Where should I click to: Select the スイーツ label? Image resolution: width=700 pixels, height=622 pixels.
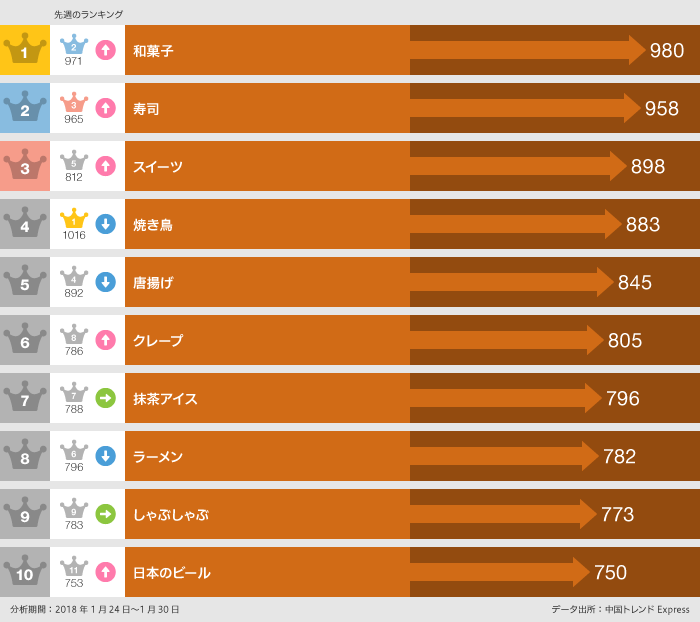pyautogui.click(x=158, y=167)
